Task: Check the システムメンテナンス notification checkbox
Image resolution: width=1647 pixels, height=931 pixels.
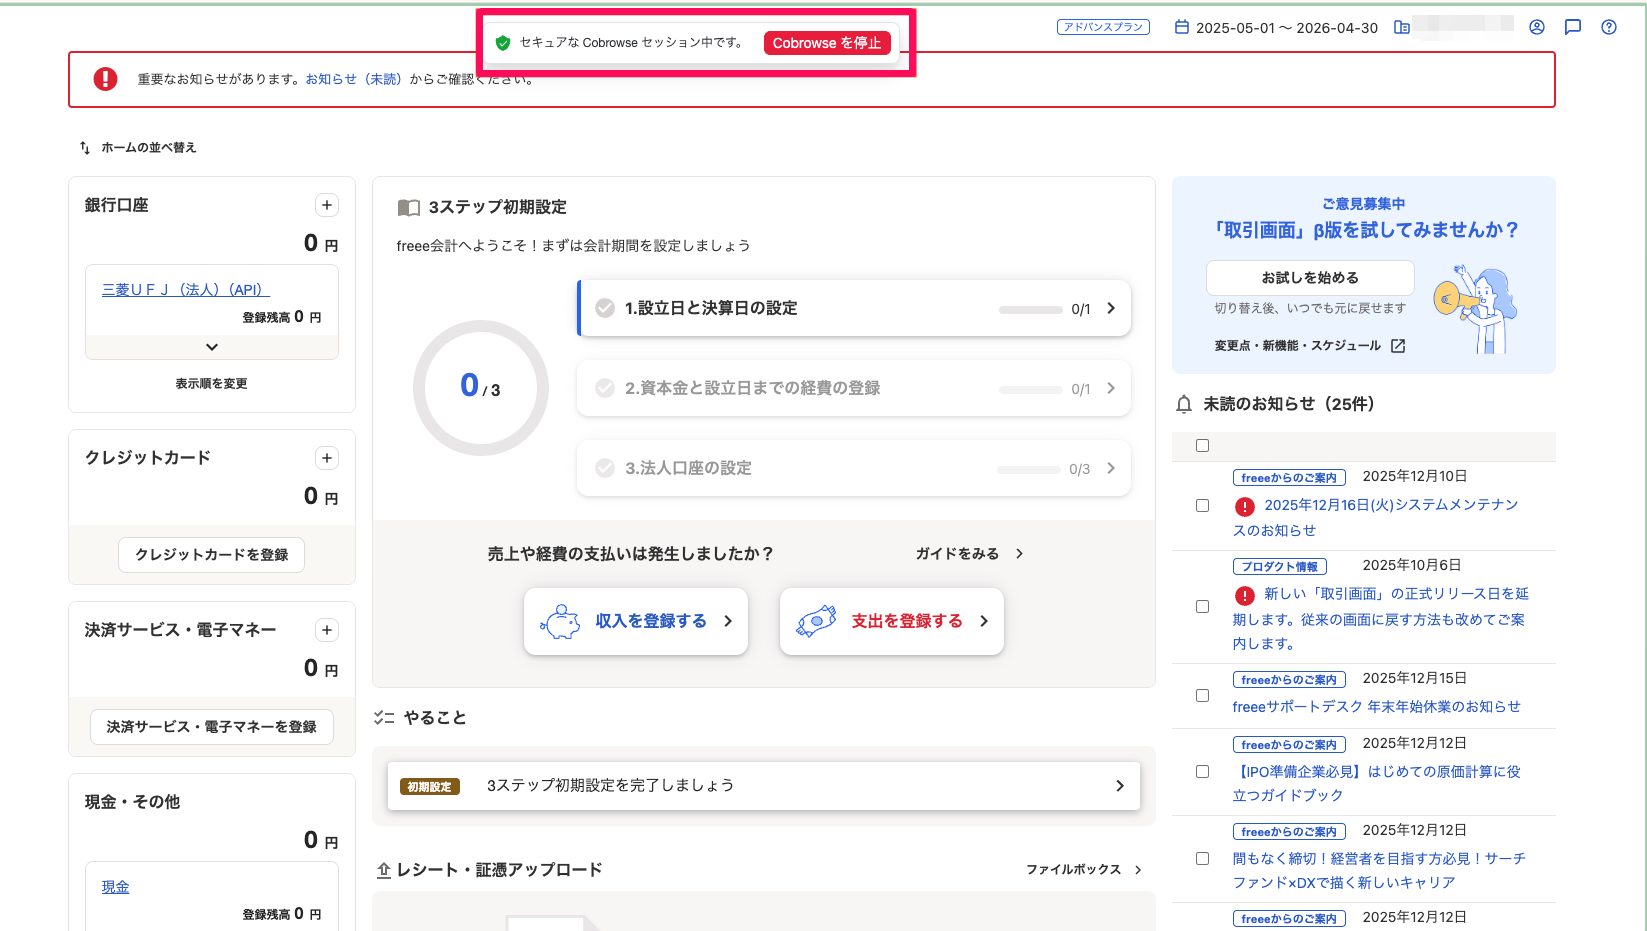Action: click(1203, 506)
